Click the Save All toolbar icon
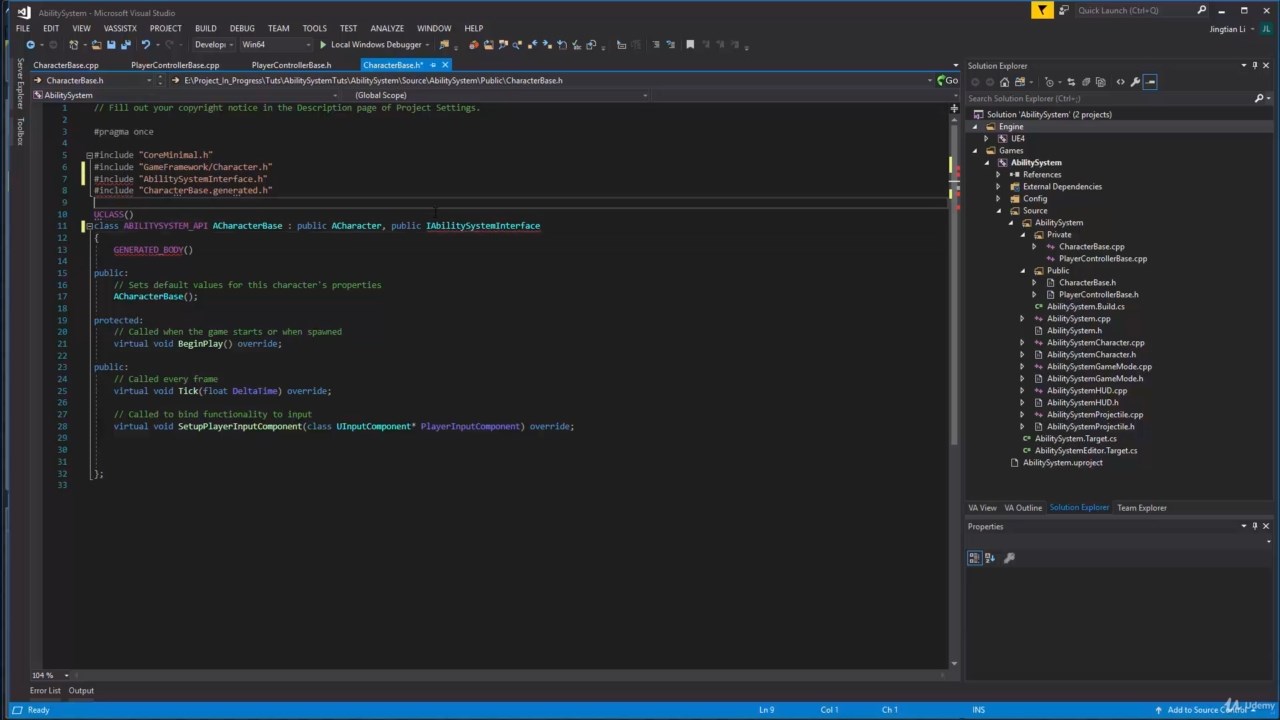1280x720 pixels. (125, 45)
